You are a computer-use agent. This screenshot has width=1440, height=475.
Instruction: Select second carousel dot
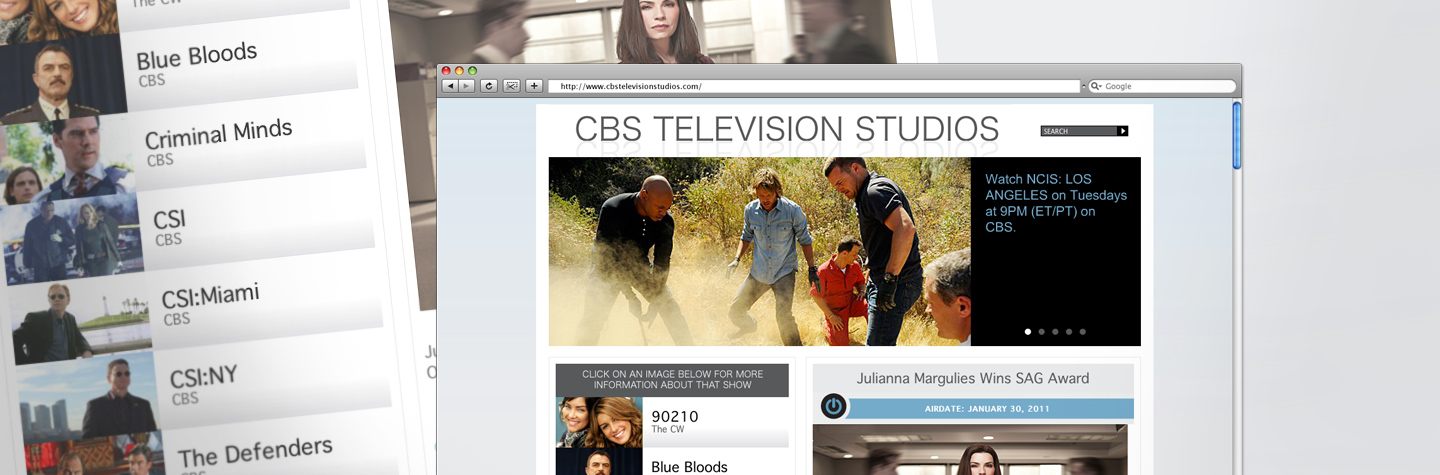coord(1041,331)
